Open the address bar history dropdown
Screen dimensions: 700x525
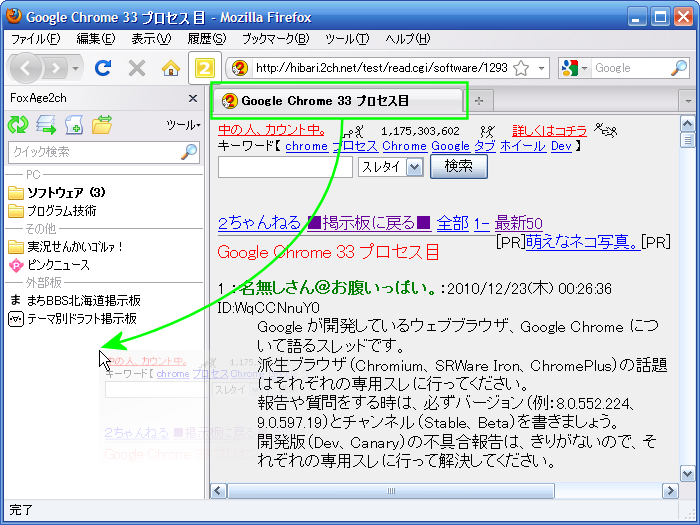coord(541,68)
